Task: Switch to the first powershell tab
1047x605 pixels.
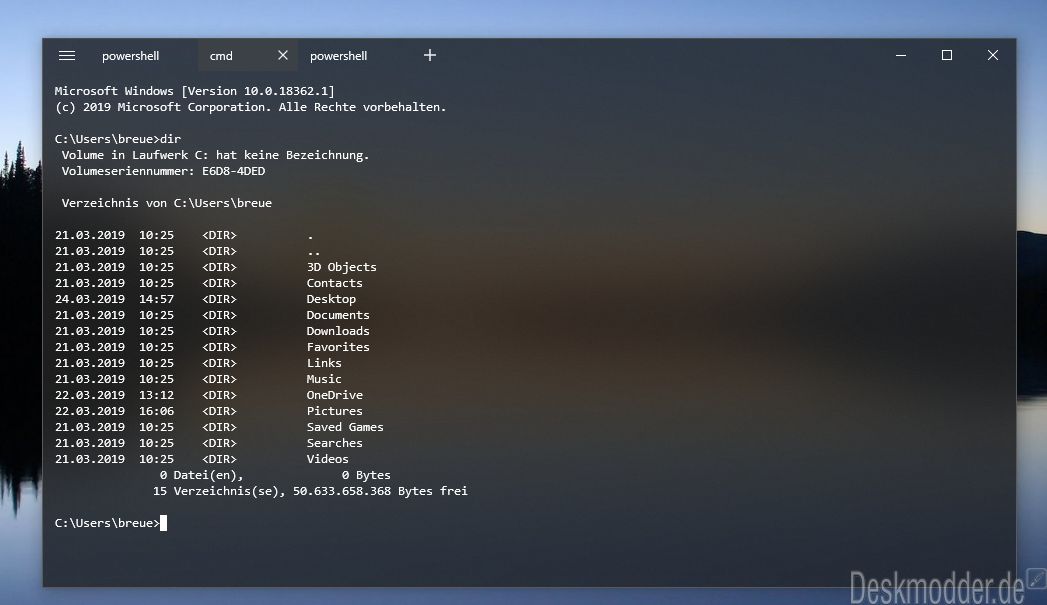Action: [x=130, y=56]
